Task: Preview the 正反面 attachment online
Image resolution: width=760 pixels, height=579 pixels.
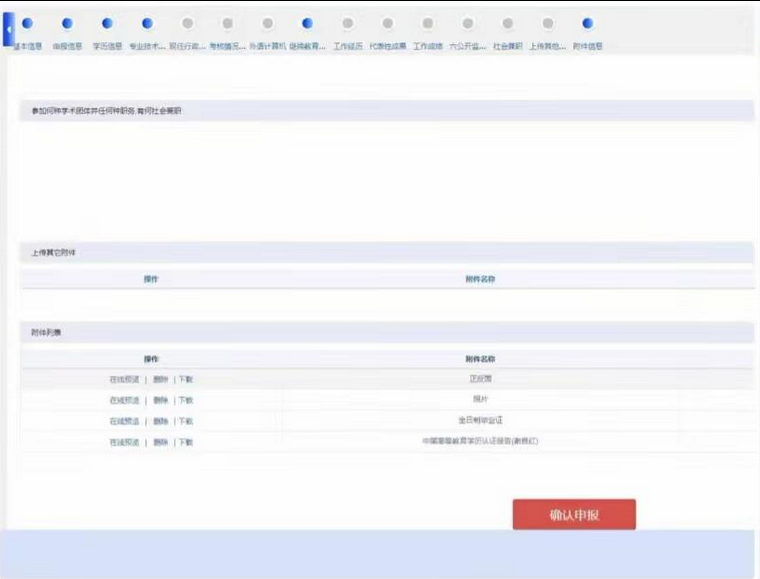Action: [x=124, y=379]
